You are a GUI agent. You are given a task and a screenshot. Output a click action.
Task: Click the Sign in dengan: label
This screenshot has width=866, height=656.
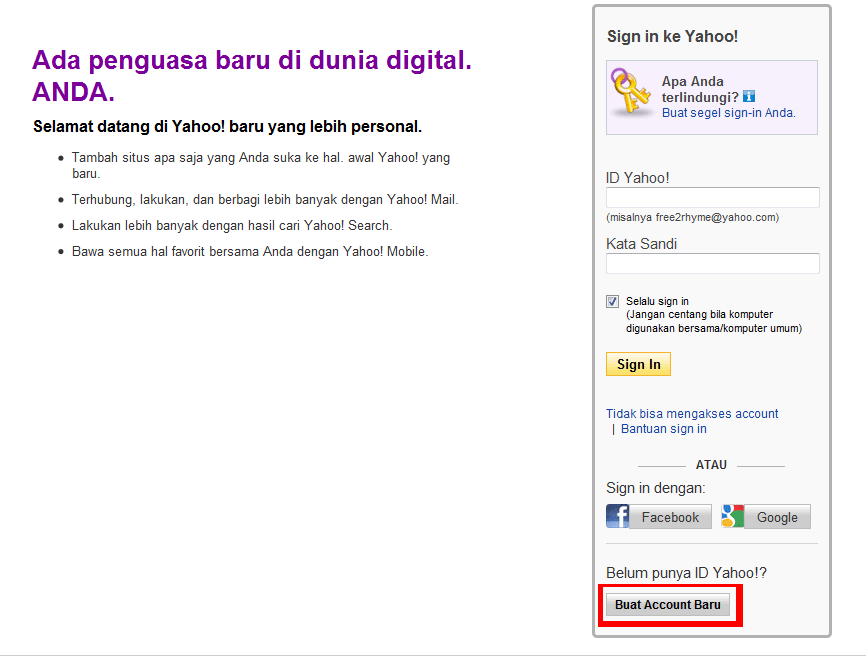[656, 488]
